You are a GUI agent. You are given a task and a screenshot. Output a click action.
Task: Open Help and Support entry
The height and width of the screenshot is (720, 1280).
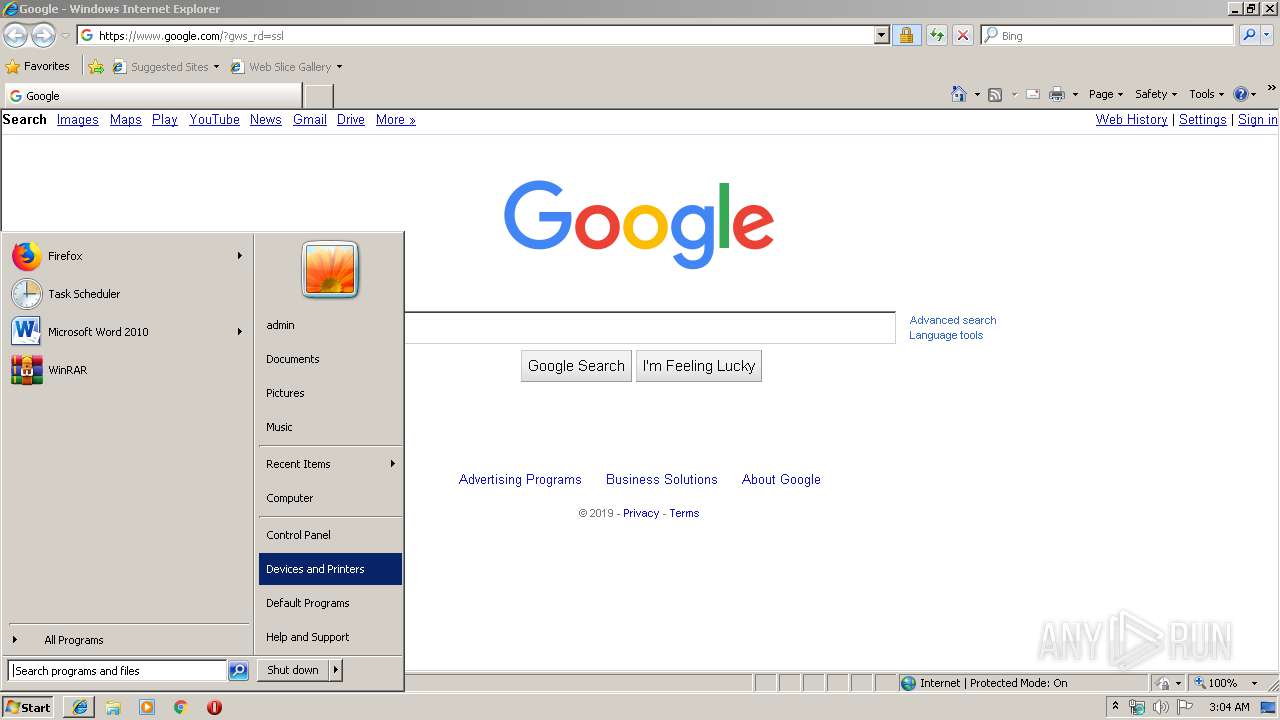pos(330,637)
